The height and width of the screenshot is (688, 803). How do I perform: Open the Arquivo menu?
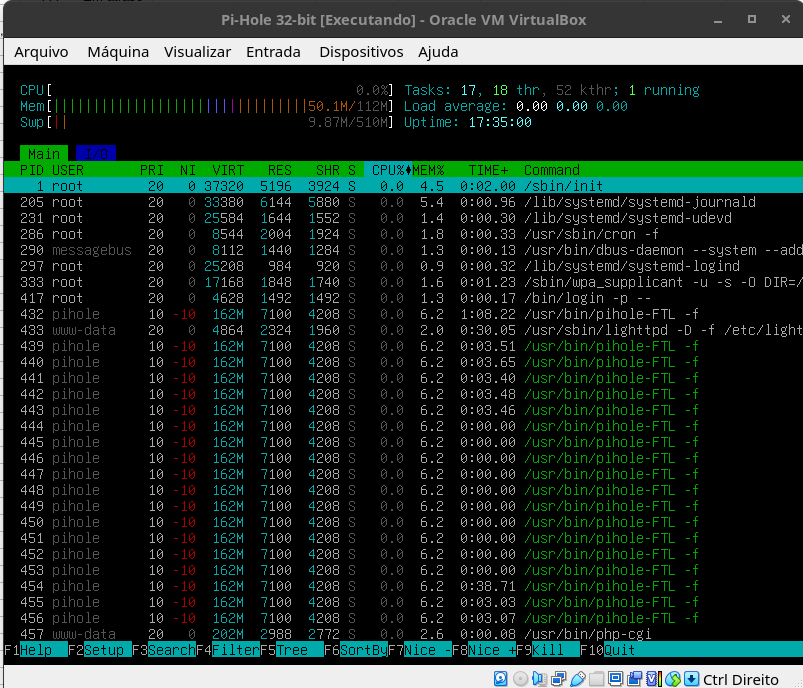41,52
